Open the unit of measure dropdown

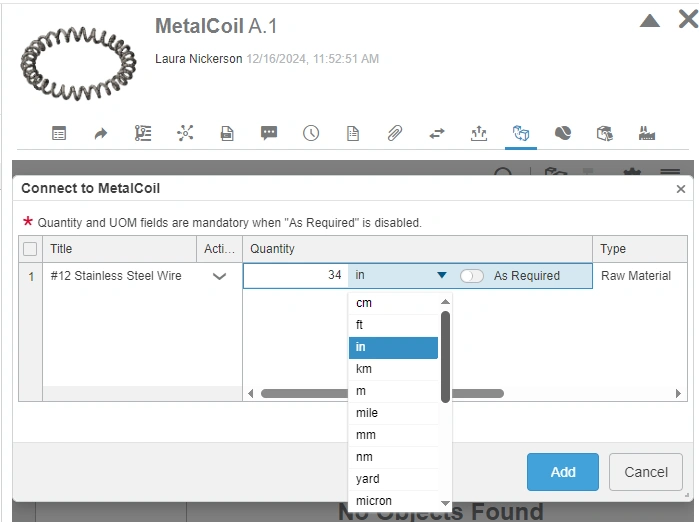(441, 276)
